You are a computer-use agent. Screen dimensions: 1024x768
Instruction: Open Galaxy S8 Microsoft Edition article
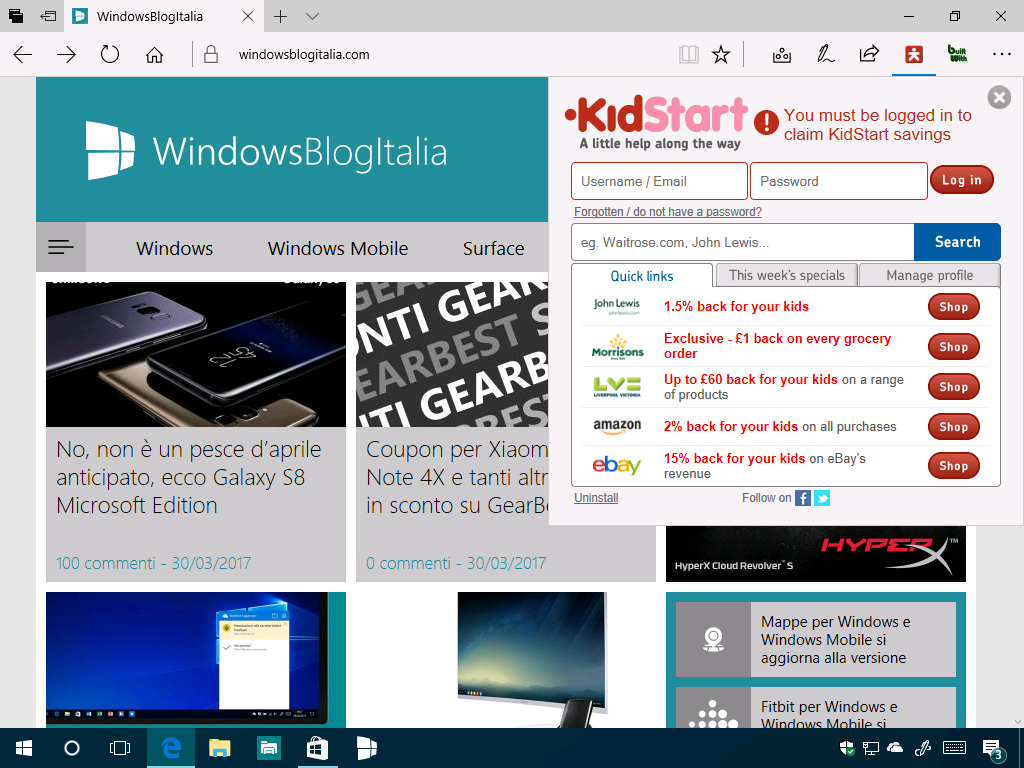pyautogui.click(x=189, y=477)
